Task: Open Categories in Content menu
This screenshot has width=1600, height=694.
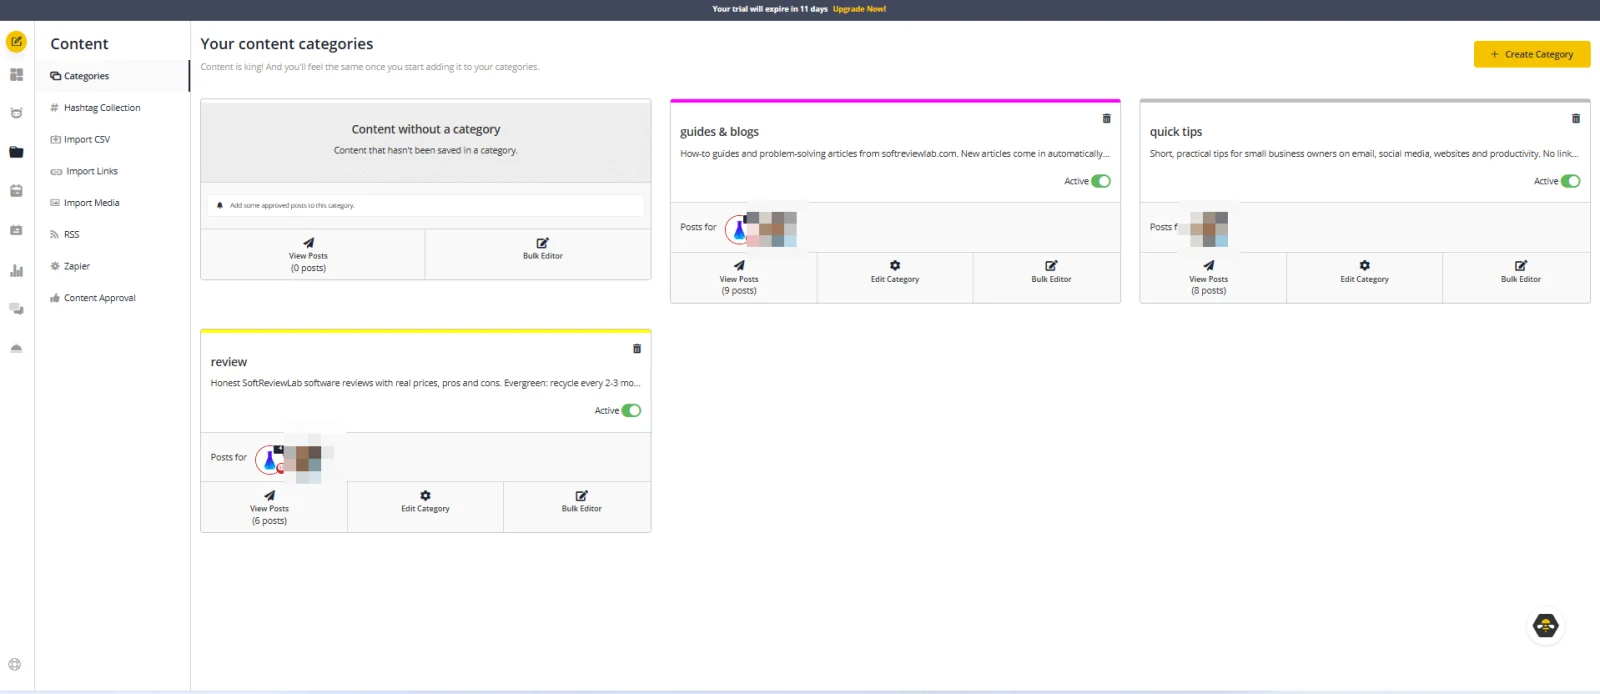Action: point(113,76)
